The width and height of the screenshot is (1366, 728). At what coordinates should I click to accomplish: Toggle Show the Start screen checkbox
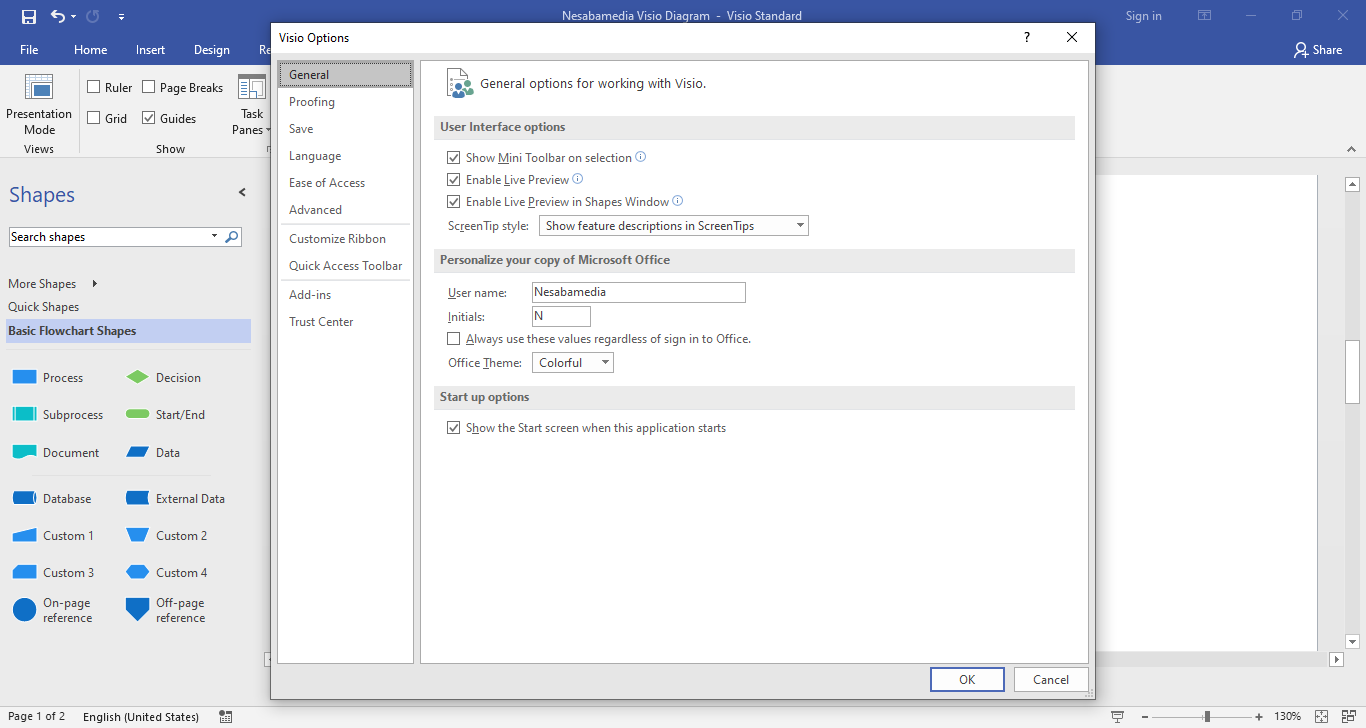(x=454, y=428)
